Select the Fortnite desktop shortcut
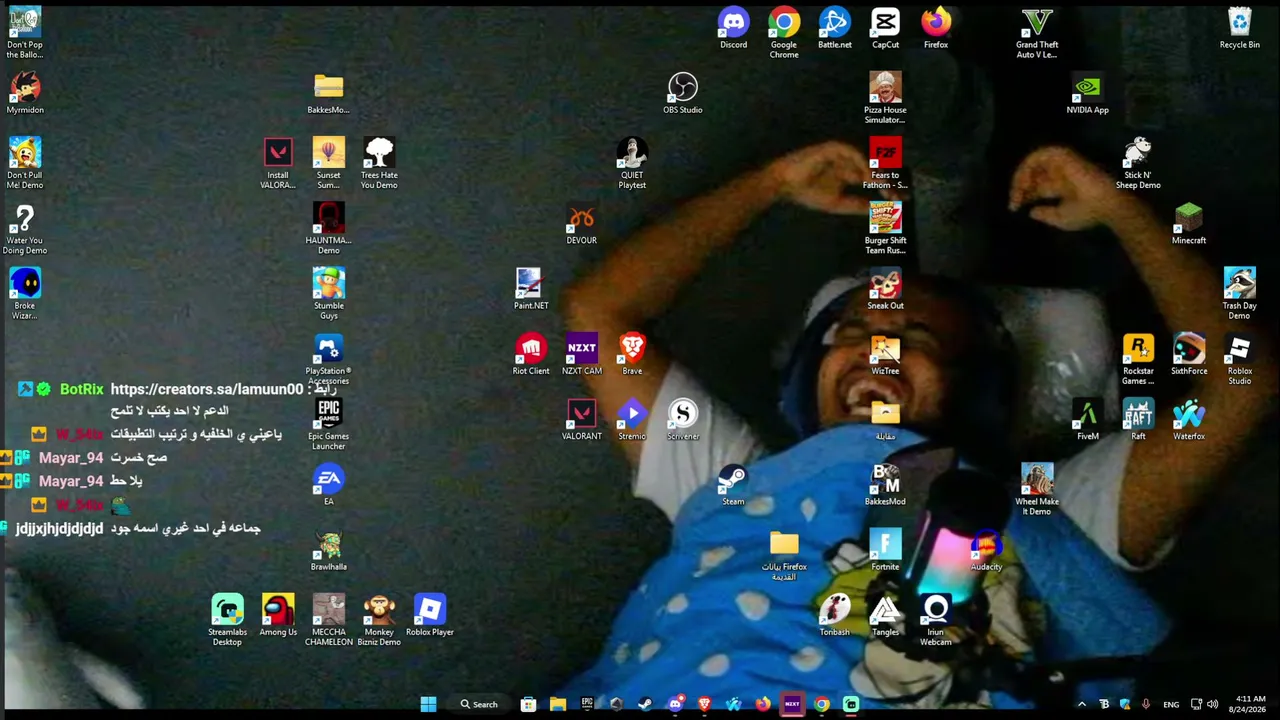This screenshot has height=720, width=1280. (x=885, y=550)
